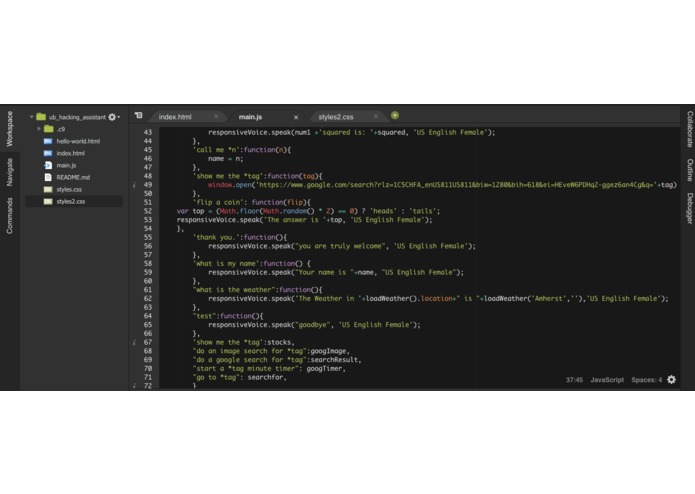Click the JavaScript language mode in status bar
695x494 pixels.
(607, 380)
